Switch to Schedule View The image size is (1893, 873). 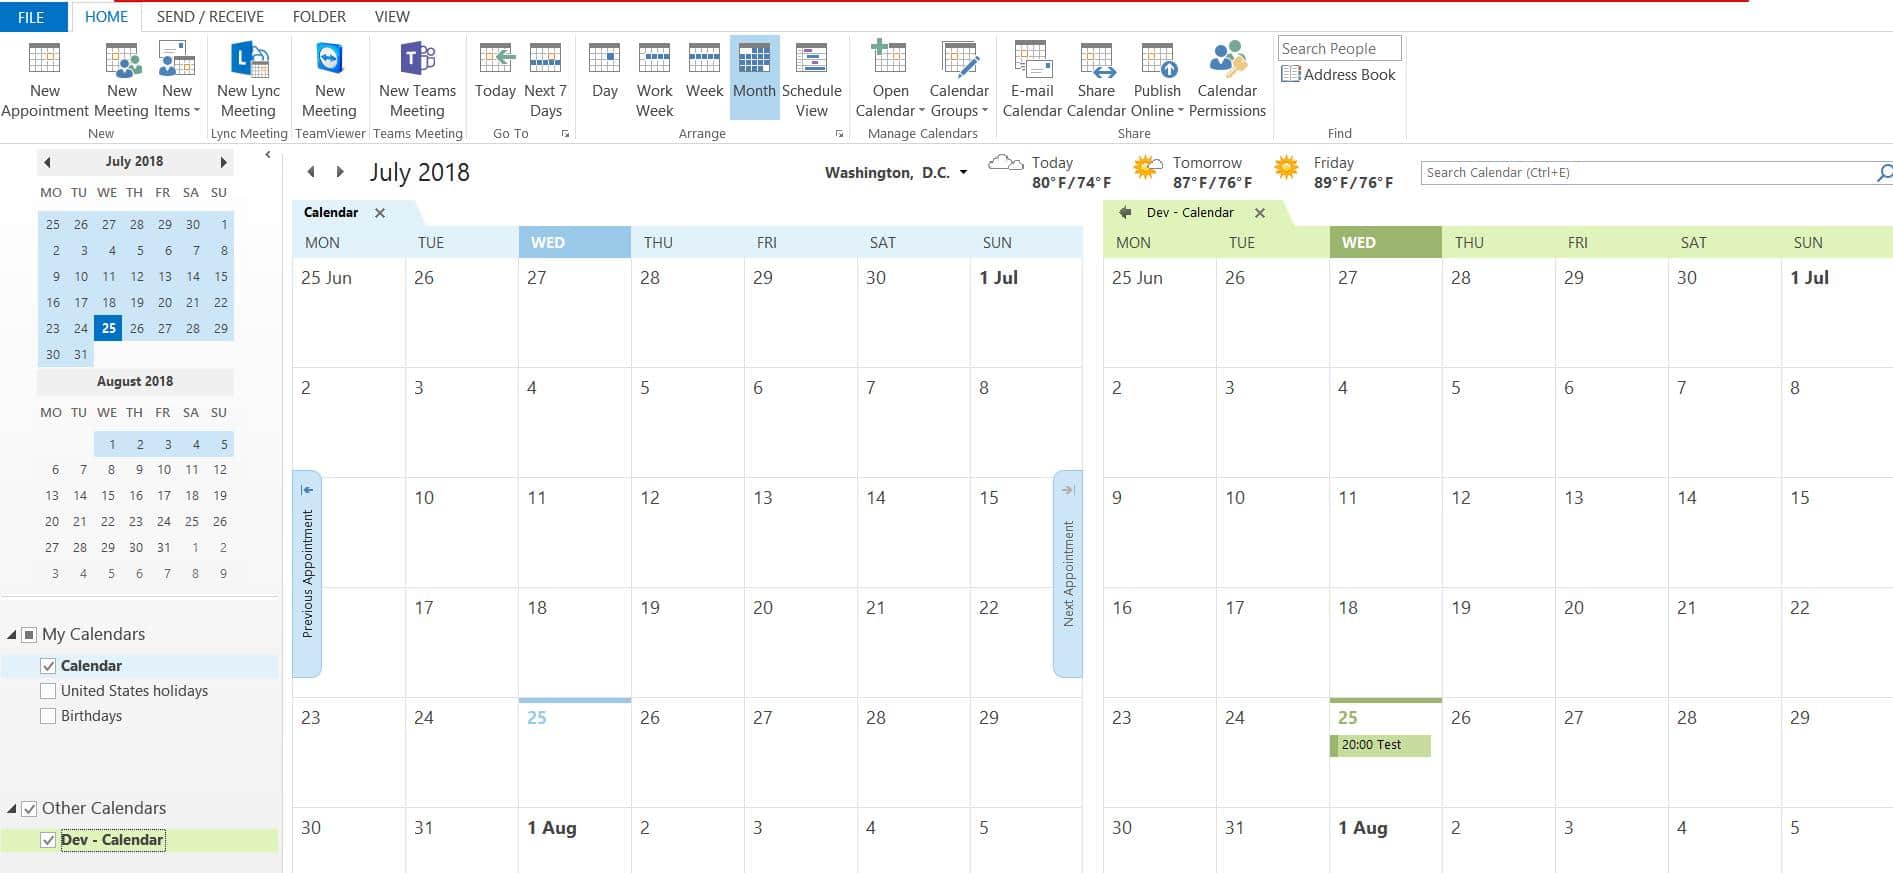tap(811, 80)
